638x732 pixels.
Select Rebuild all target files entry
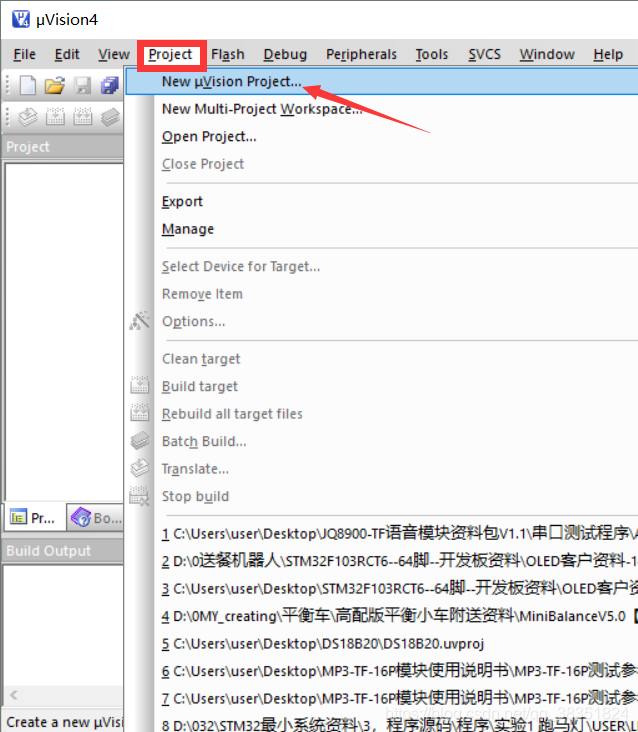[382, 414]
